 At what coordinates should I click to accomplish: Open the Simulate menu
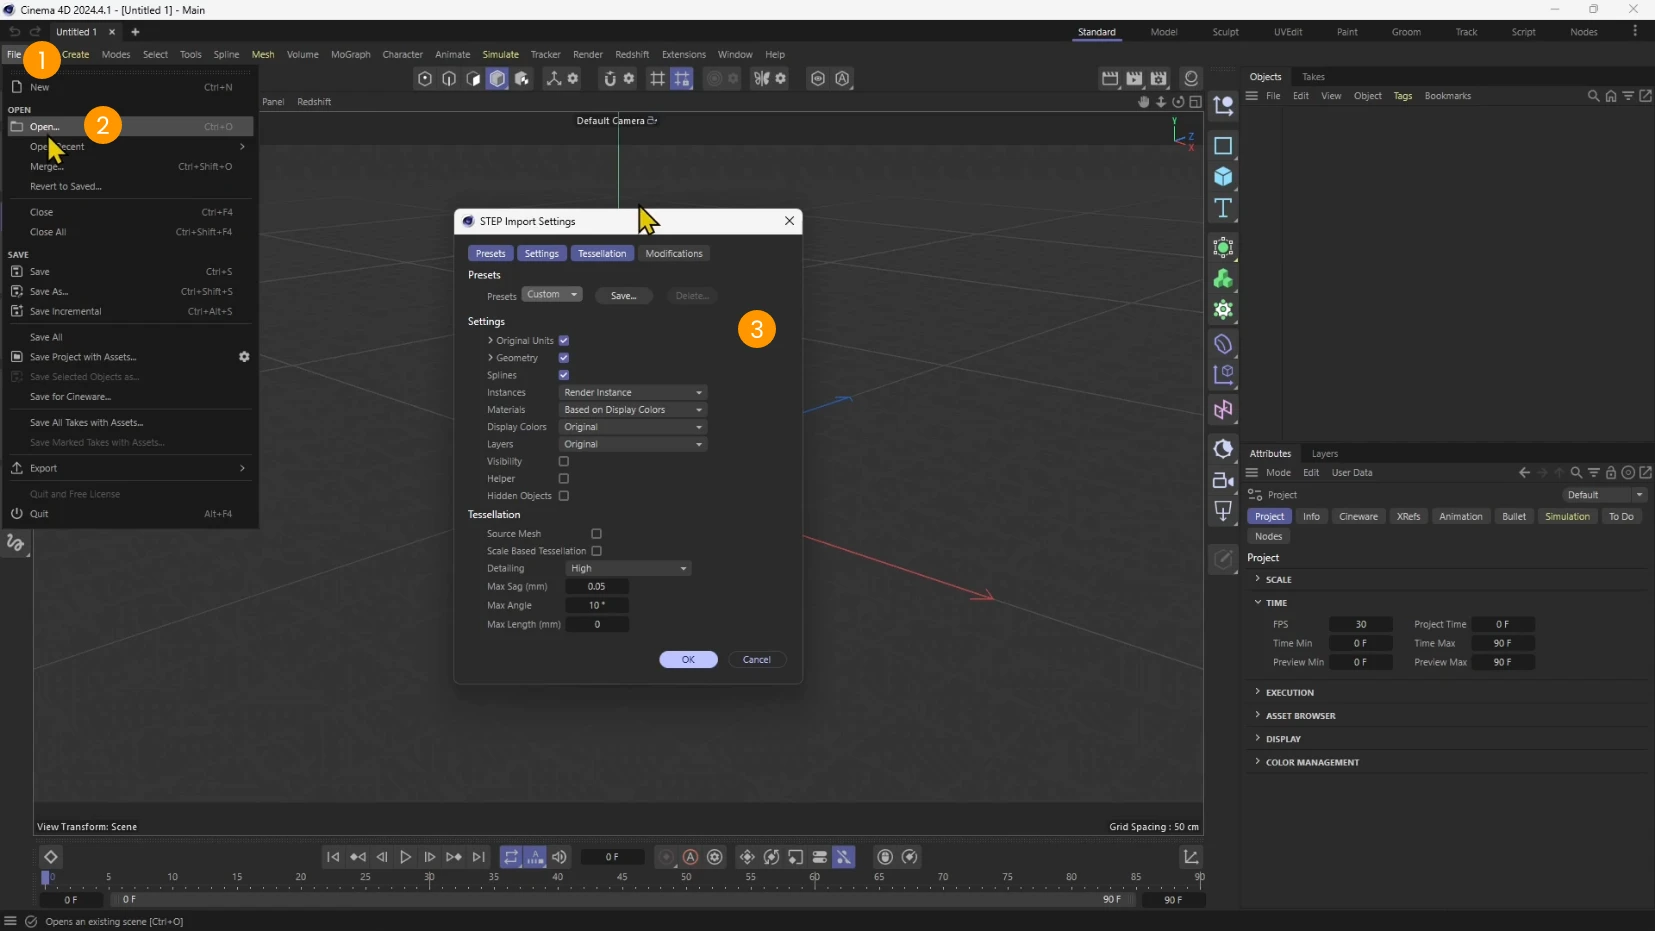tap(501, 55)
